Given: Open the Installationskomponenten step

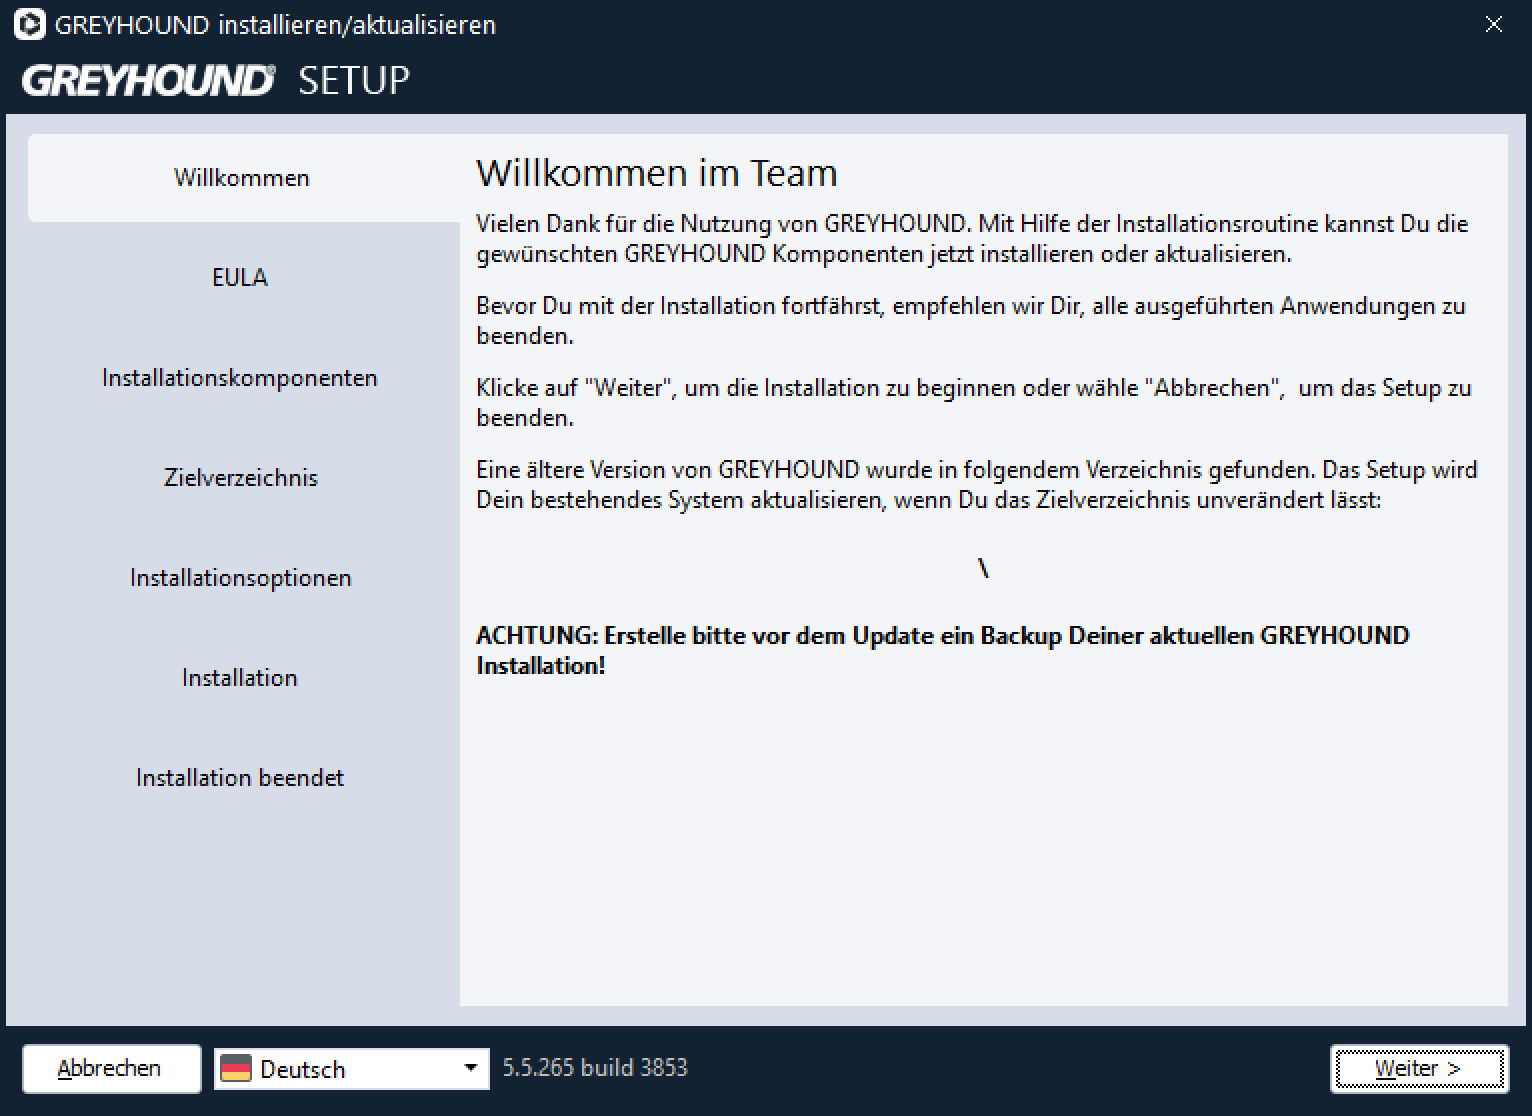Looking at the screenshot, I should pos(240,378).
